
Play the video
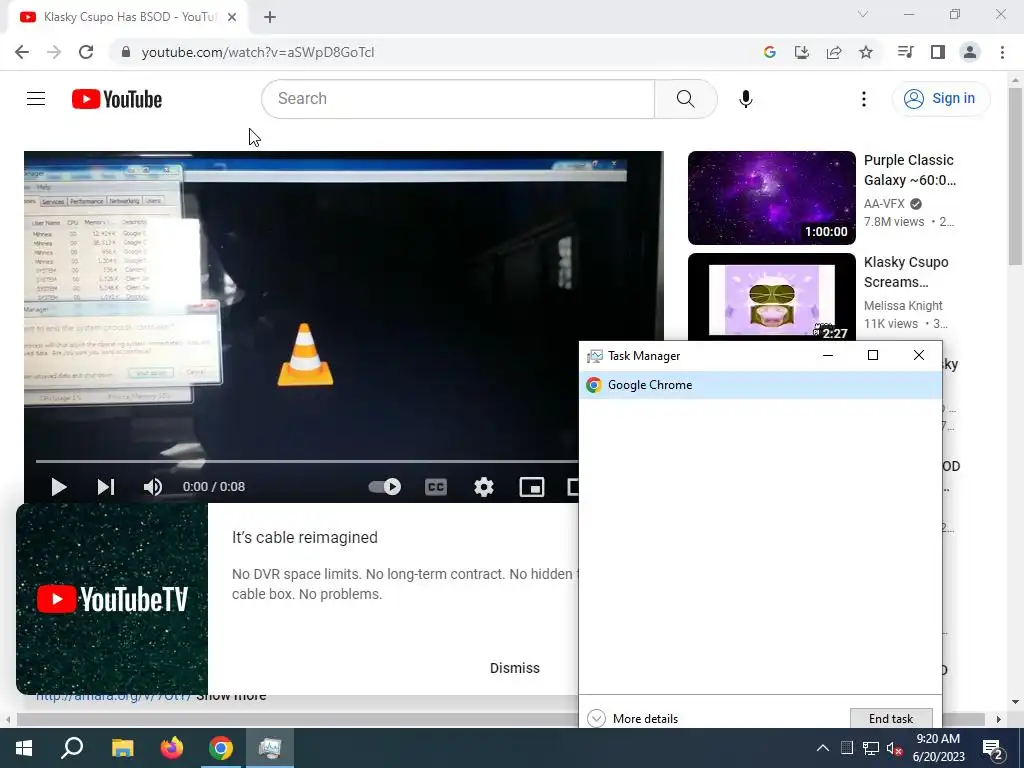(59, 487)
